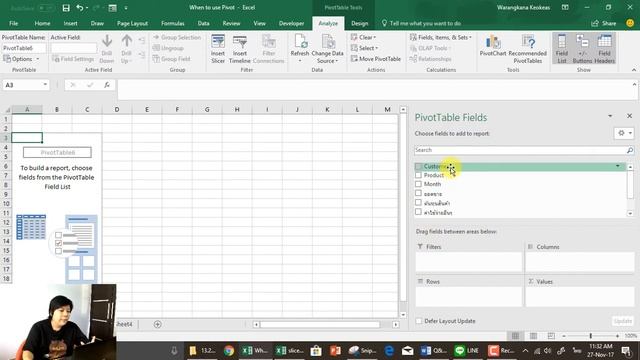Open PowerPoint from the taskbar
The width and height of the screenshot is (640, 360).
point(336,351)
